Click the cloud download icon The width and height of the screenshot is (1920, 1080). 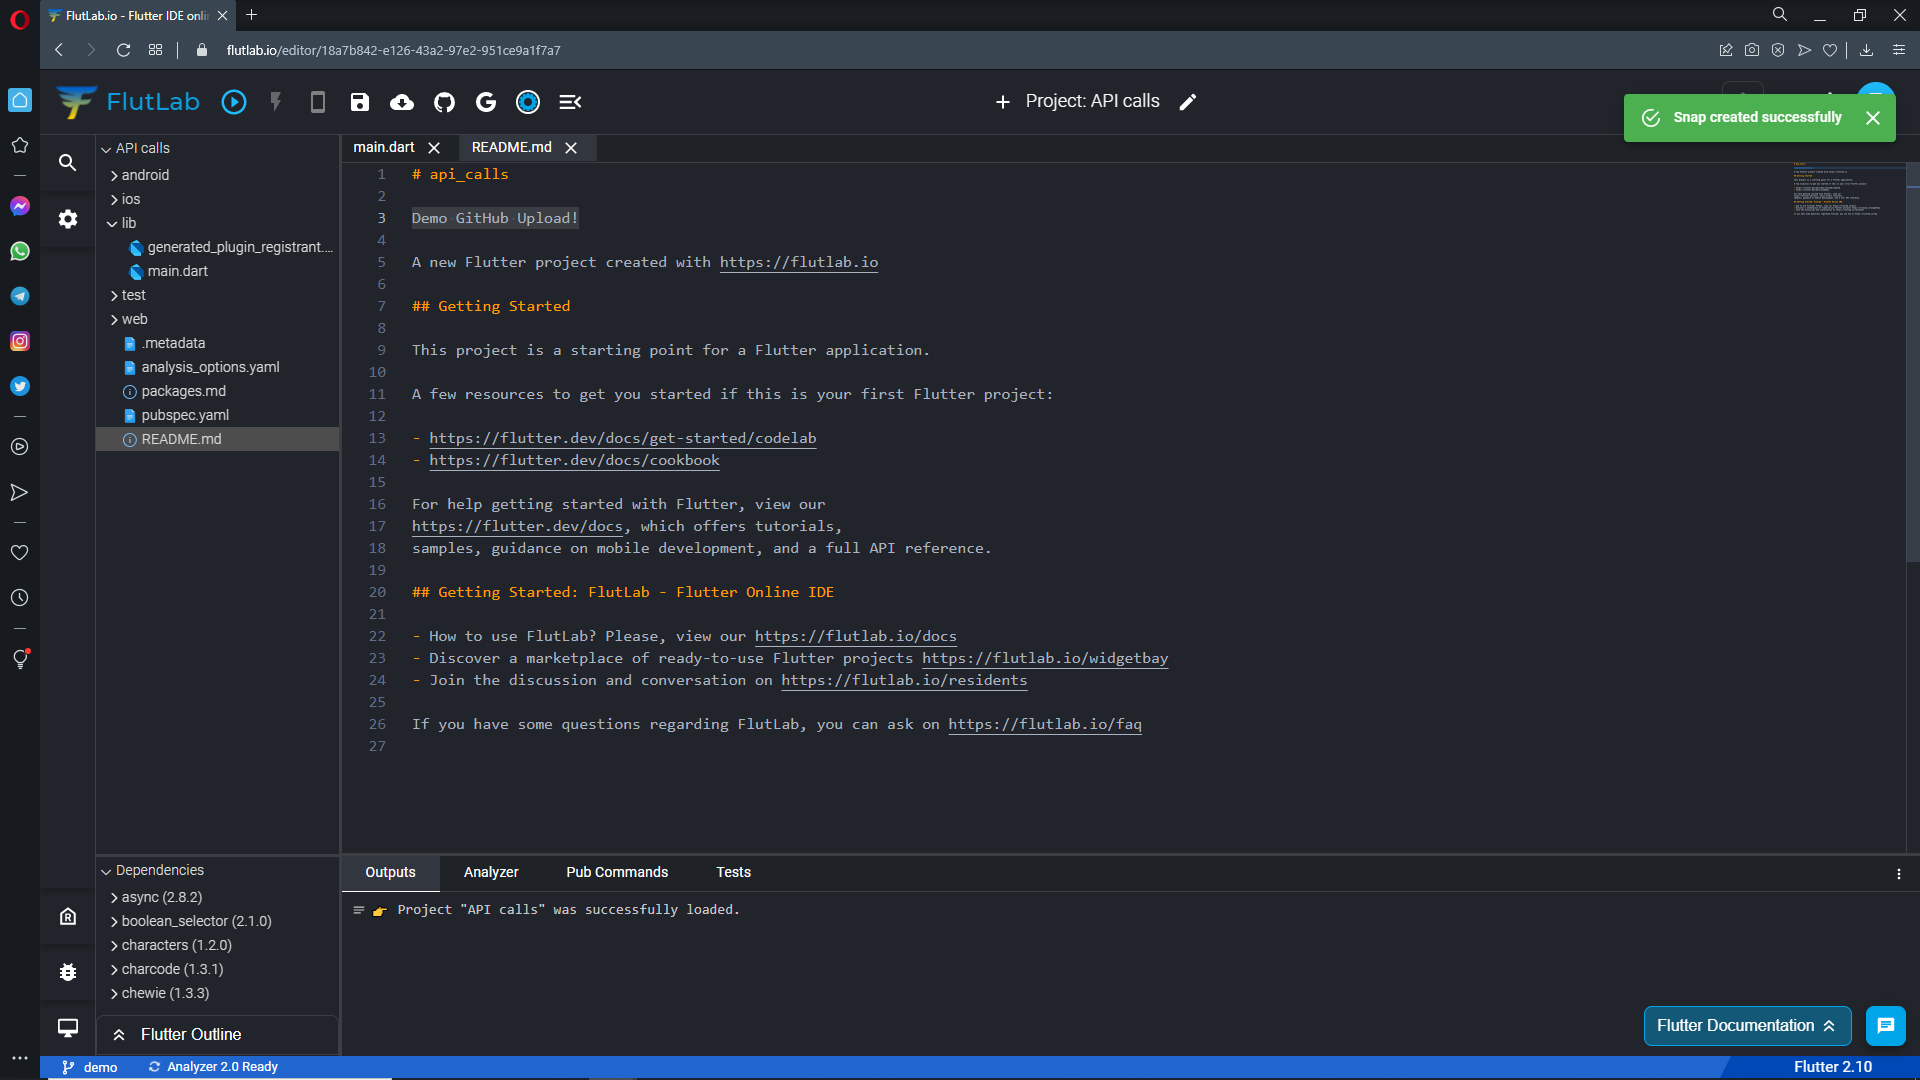[402, 102]
